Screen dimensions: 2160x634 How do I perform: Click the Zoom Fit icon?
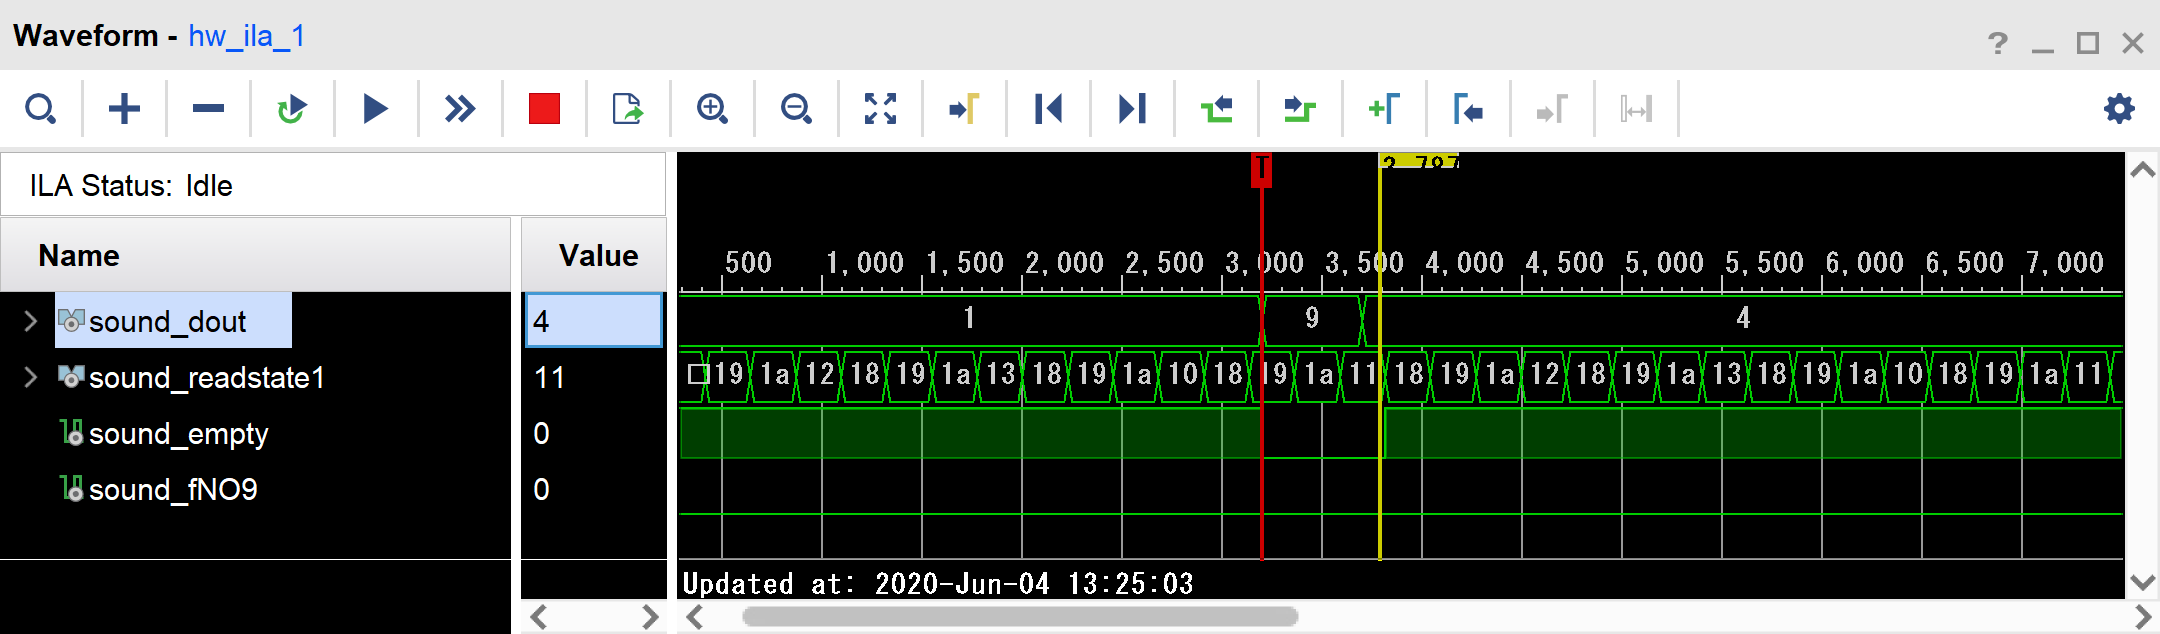pyautogui.click(x=880, y=108)
